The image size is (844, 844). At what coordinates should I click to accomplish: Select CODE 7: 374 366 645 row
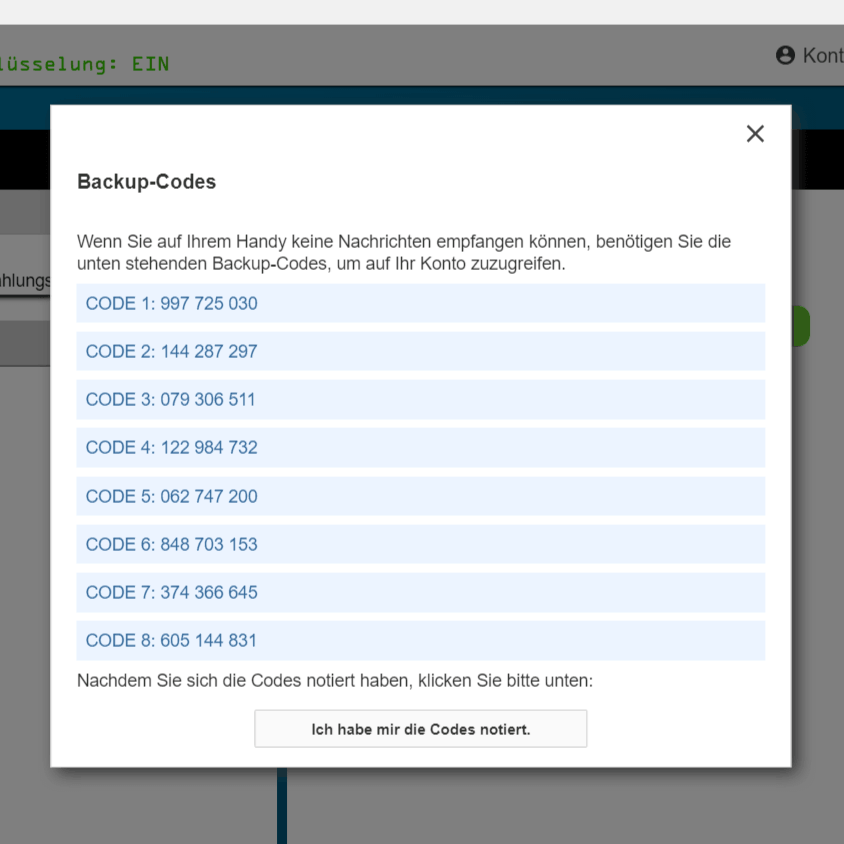click(x=420, y=592)
